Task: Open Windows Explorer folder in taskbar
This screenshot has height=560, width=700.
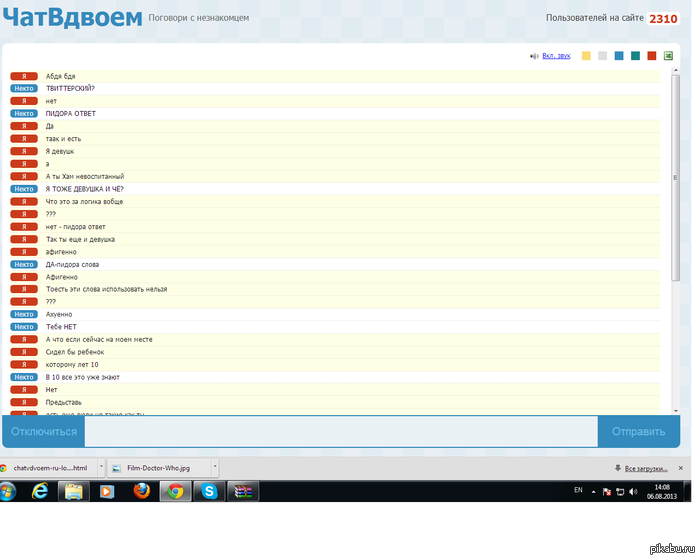Action: (75, 491)
